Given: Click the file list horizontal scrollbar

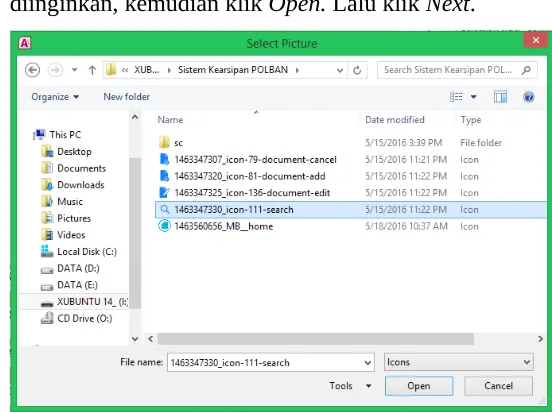Looking at the screenshot, I should [315, 339].
